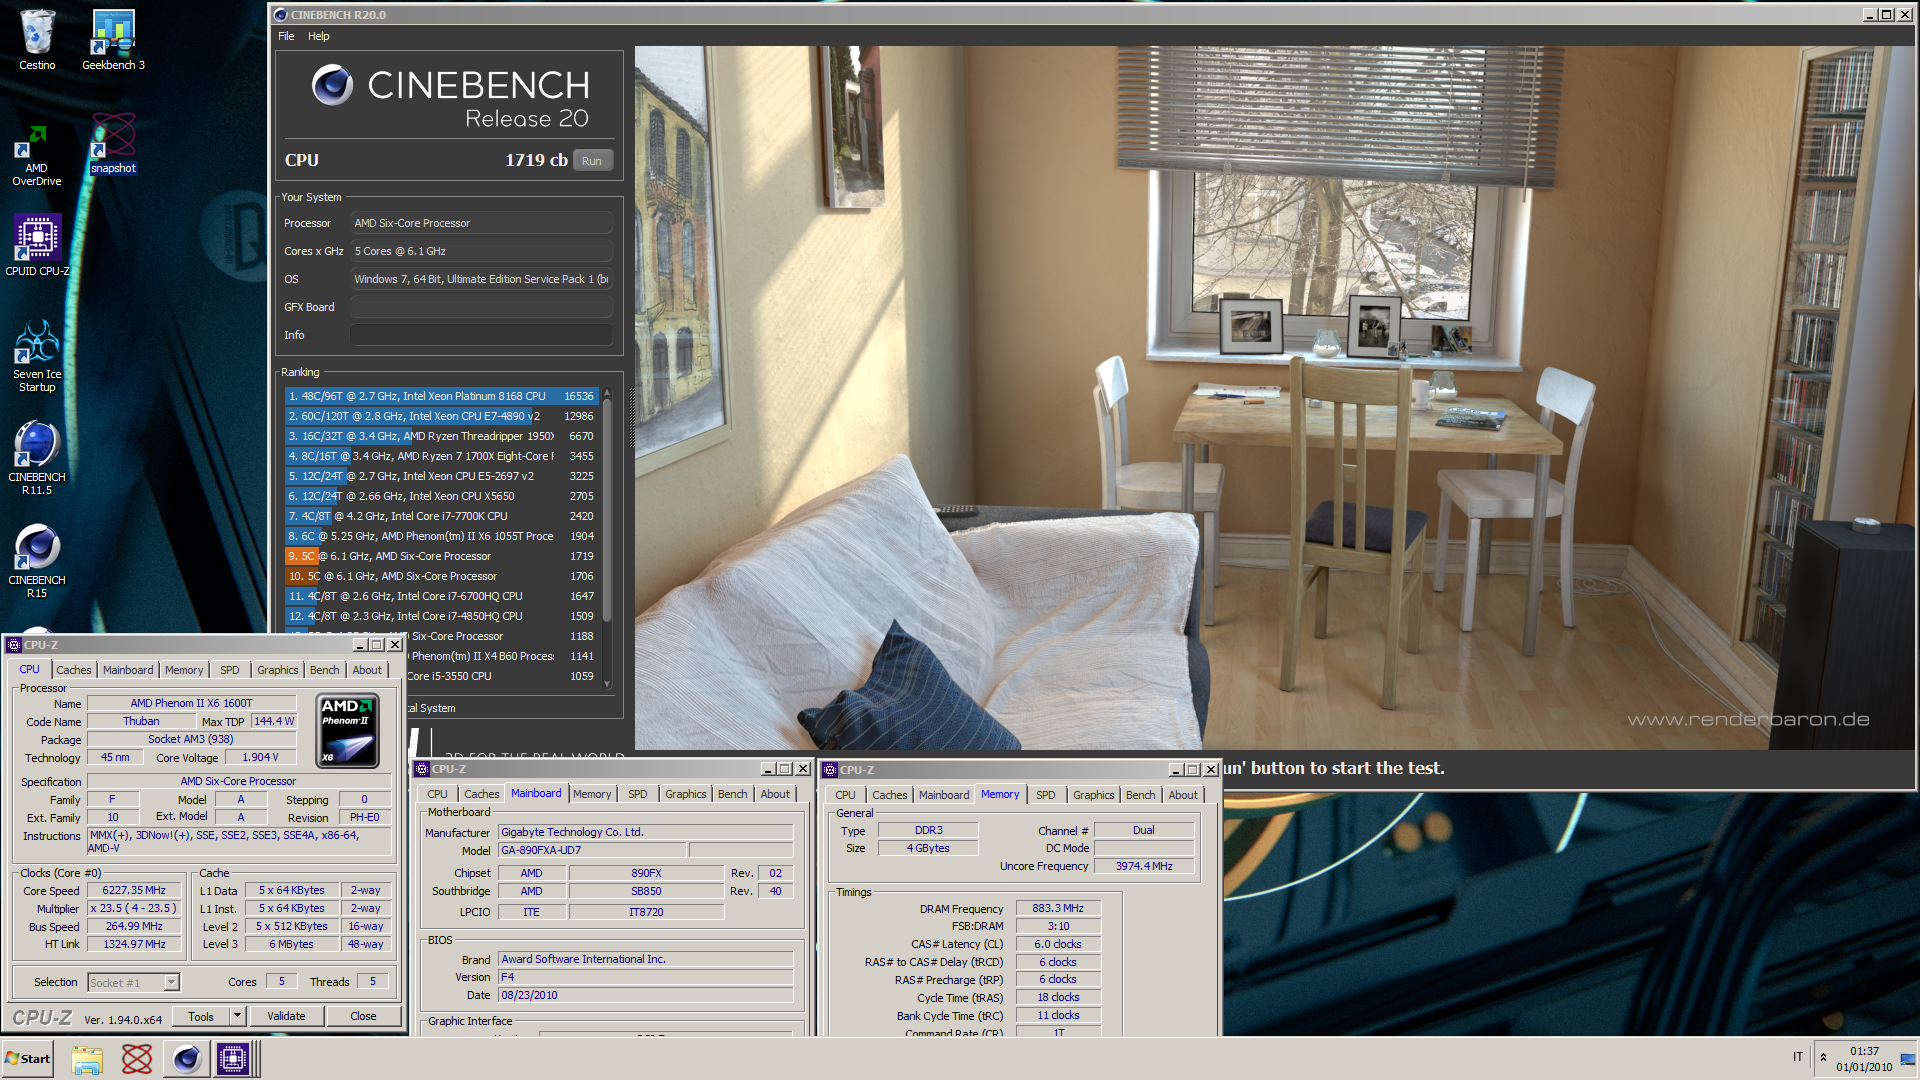Screen dimensions: 1920x1080
Task: Open the snapshot tool taskbar icon
Action: 136,1059
